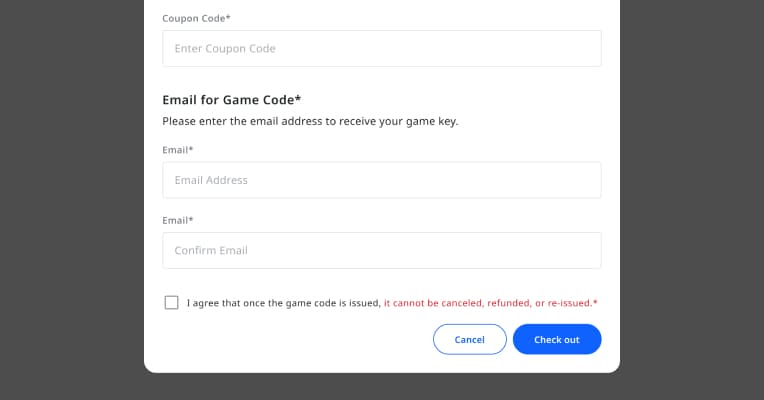
Task: Click the Coupon Code* field label
Action: point(196,19)
